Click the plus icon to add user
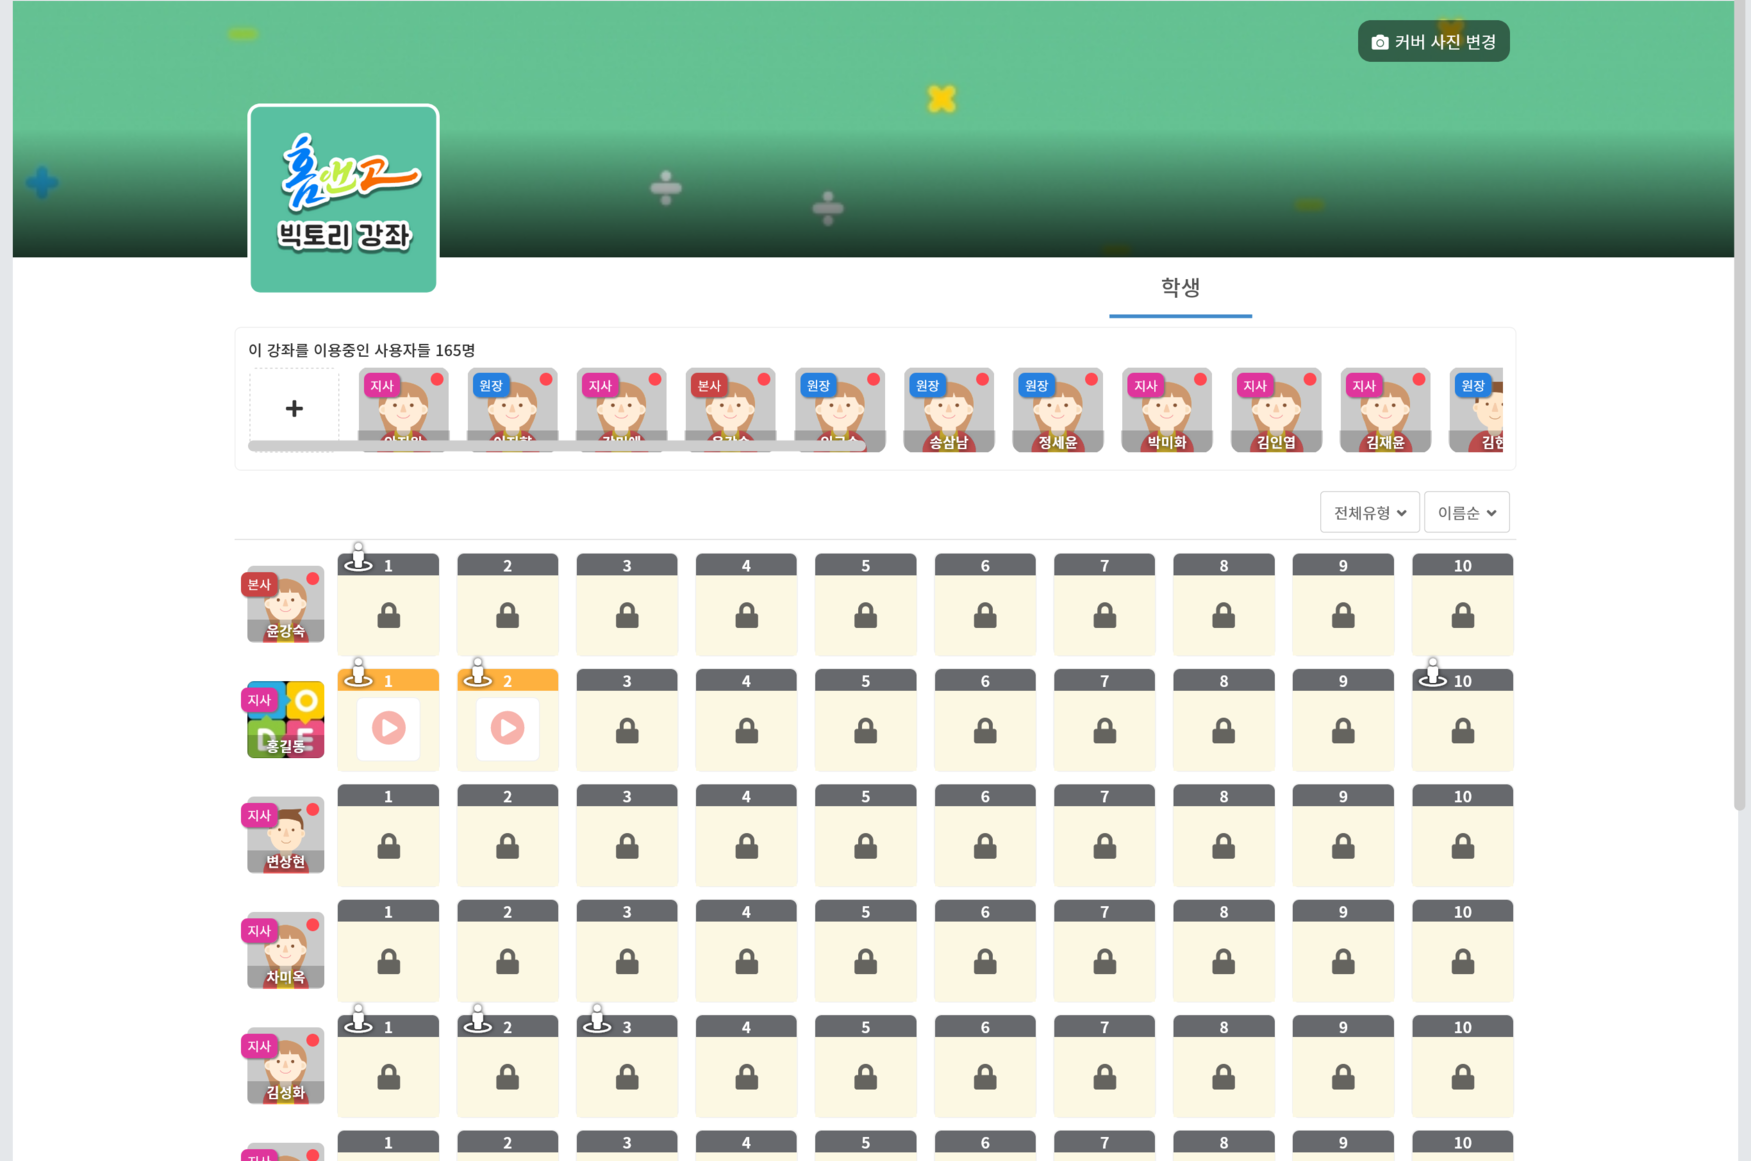This screenshot has height=1161, width=1751. click(294, 408)
